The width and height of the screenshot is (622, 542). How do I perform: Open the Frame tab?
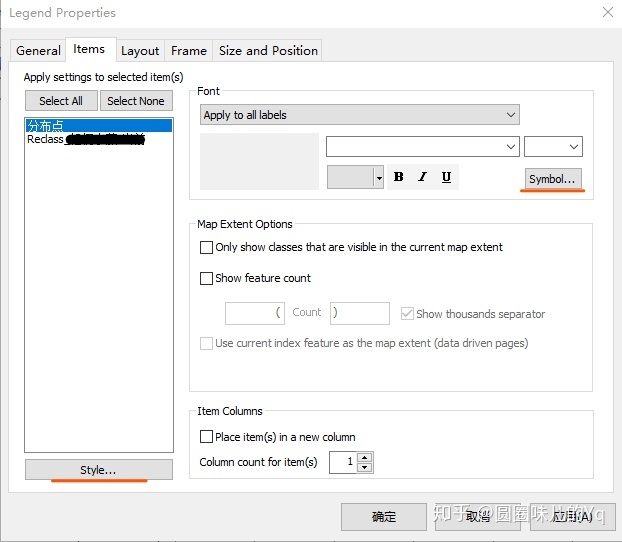click(189, 51)
